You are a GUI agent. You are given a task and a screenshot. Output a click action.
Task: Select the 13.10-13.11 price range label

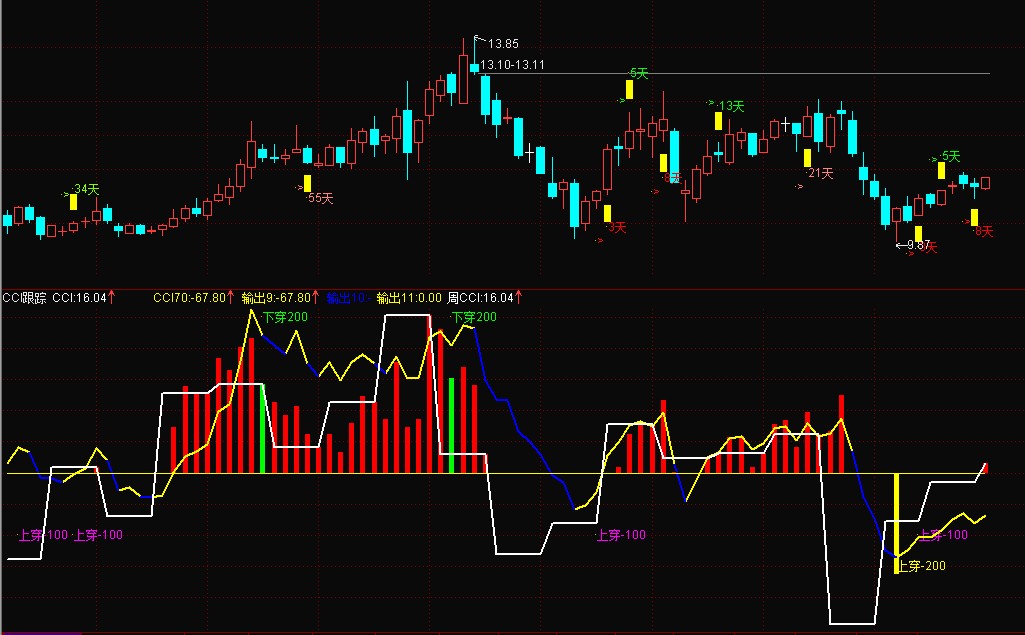coord(512,65)
